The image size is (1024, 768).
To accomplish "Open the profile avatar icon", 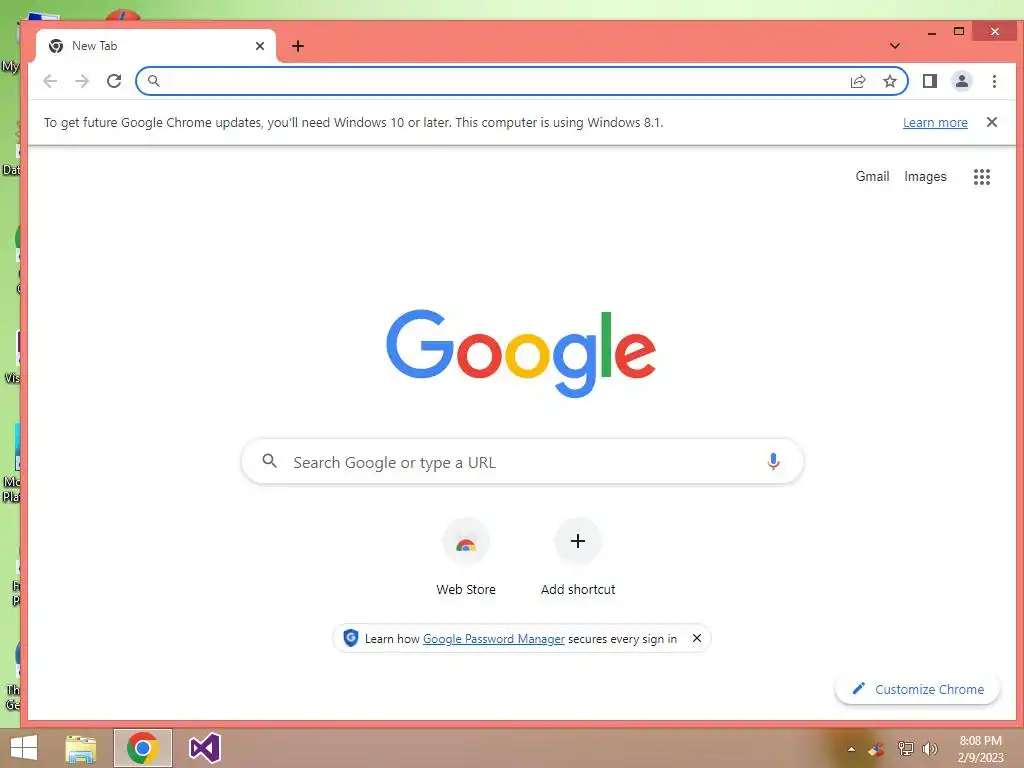I will tap(961, 81).
